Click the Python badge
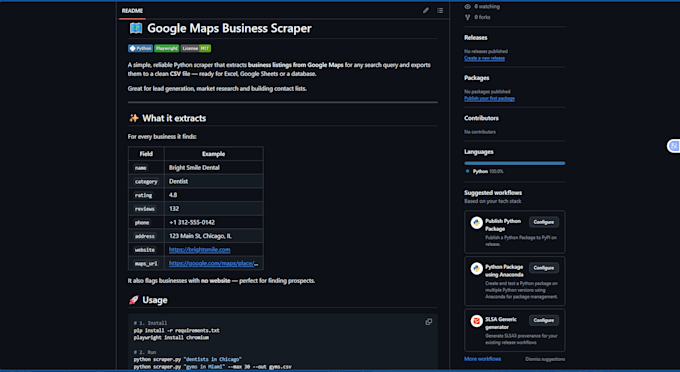 pyautogui.click(x=141, y=49)
